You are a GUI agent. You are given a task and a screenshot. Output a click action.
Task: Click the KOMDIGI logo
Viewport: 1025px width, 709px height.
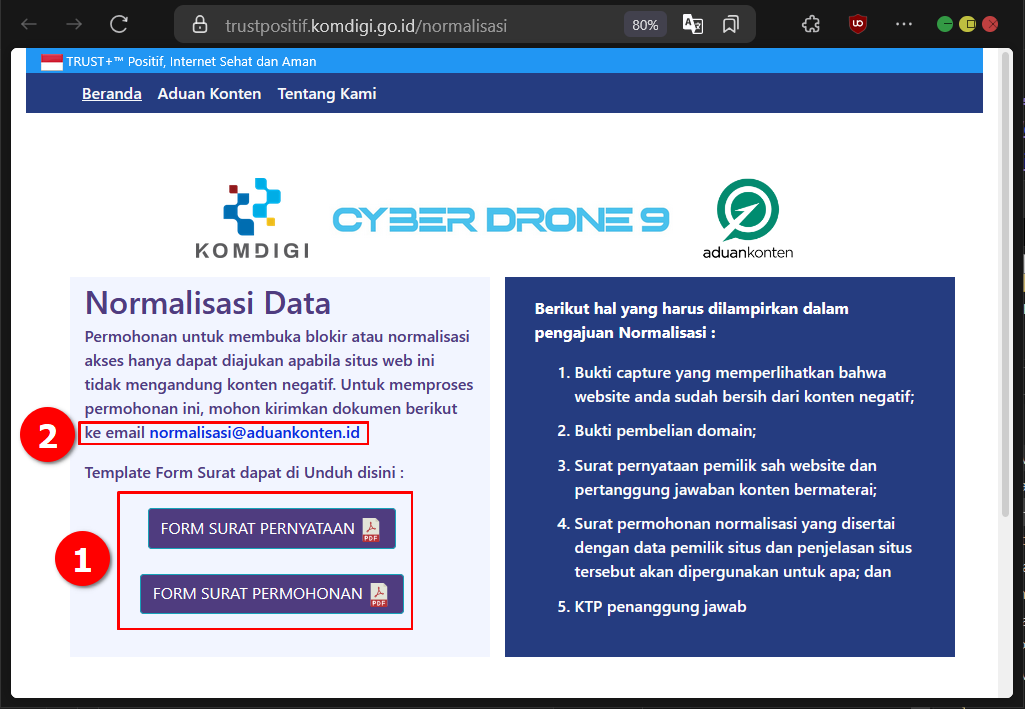coord(251,217)
